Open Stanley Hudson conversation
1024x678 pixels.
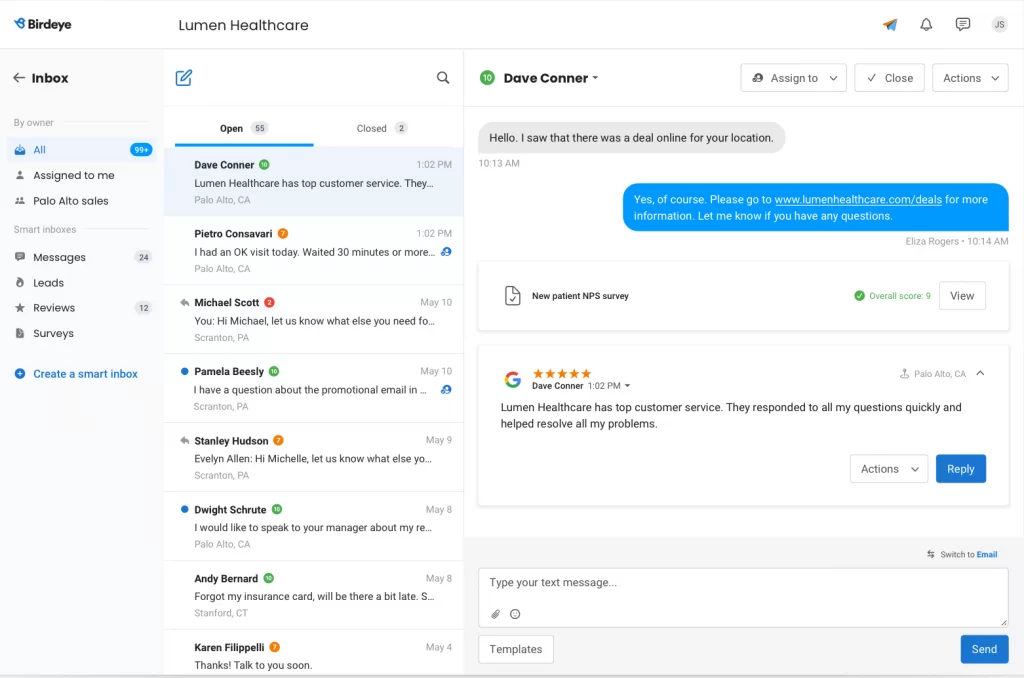[x=314, y=457]
